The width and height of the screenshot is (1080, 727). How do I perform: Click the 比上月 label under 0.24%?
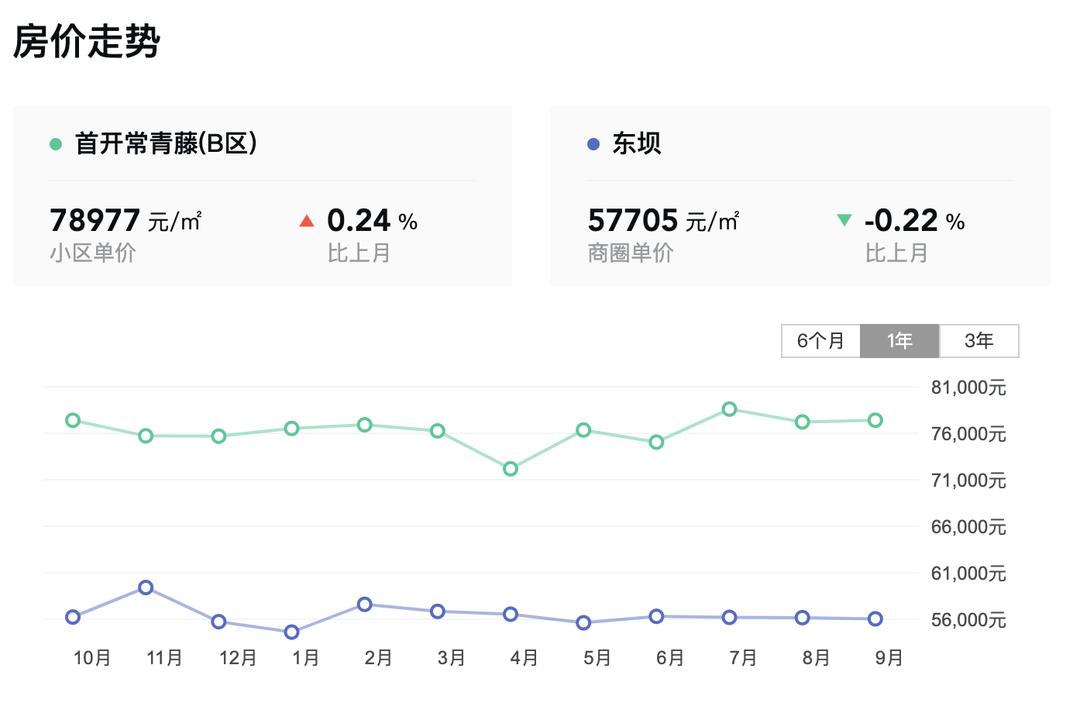click(360, 254)
